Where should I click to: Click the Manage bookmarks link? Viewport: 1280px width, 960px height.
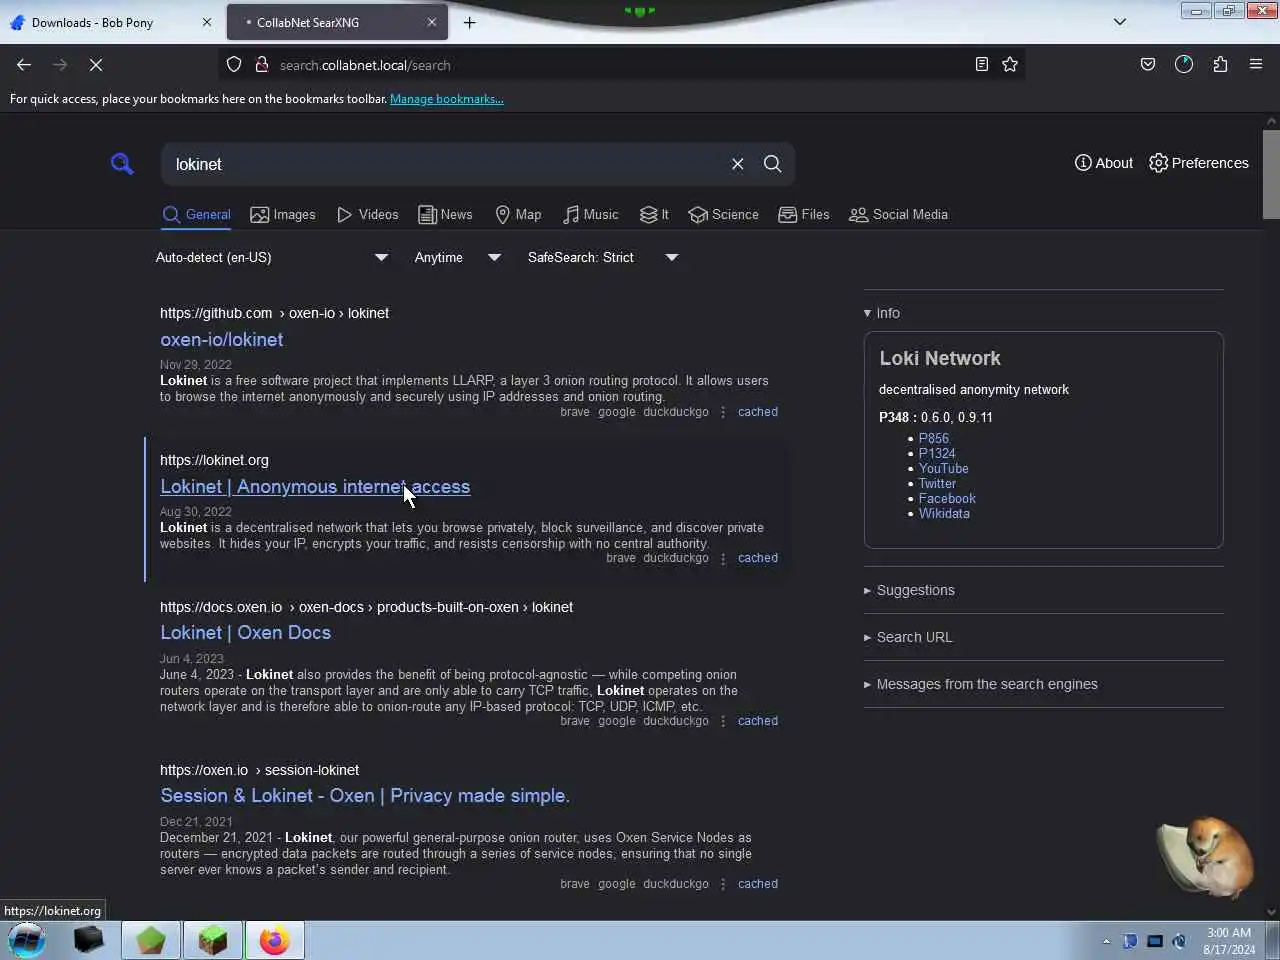click(447, 99)
